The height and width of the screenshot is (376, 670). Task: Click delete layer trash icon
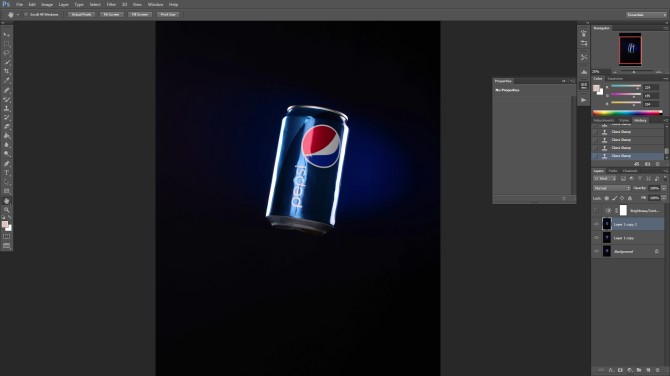(657, 370)
